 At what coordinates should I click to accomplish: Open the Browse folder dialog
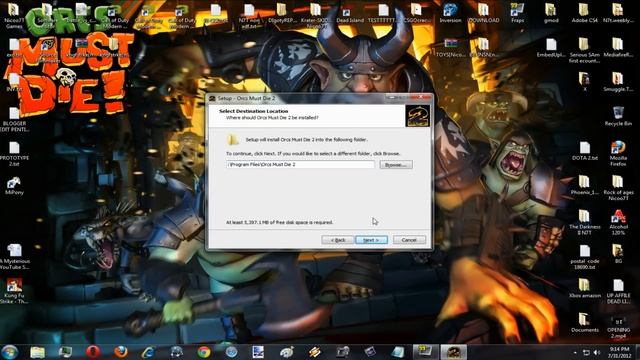point(396,164)
